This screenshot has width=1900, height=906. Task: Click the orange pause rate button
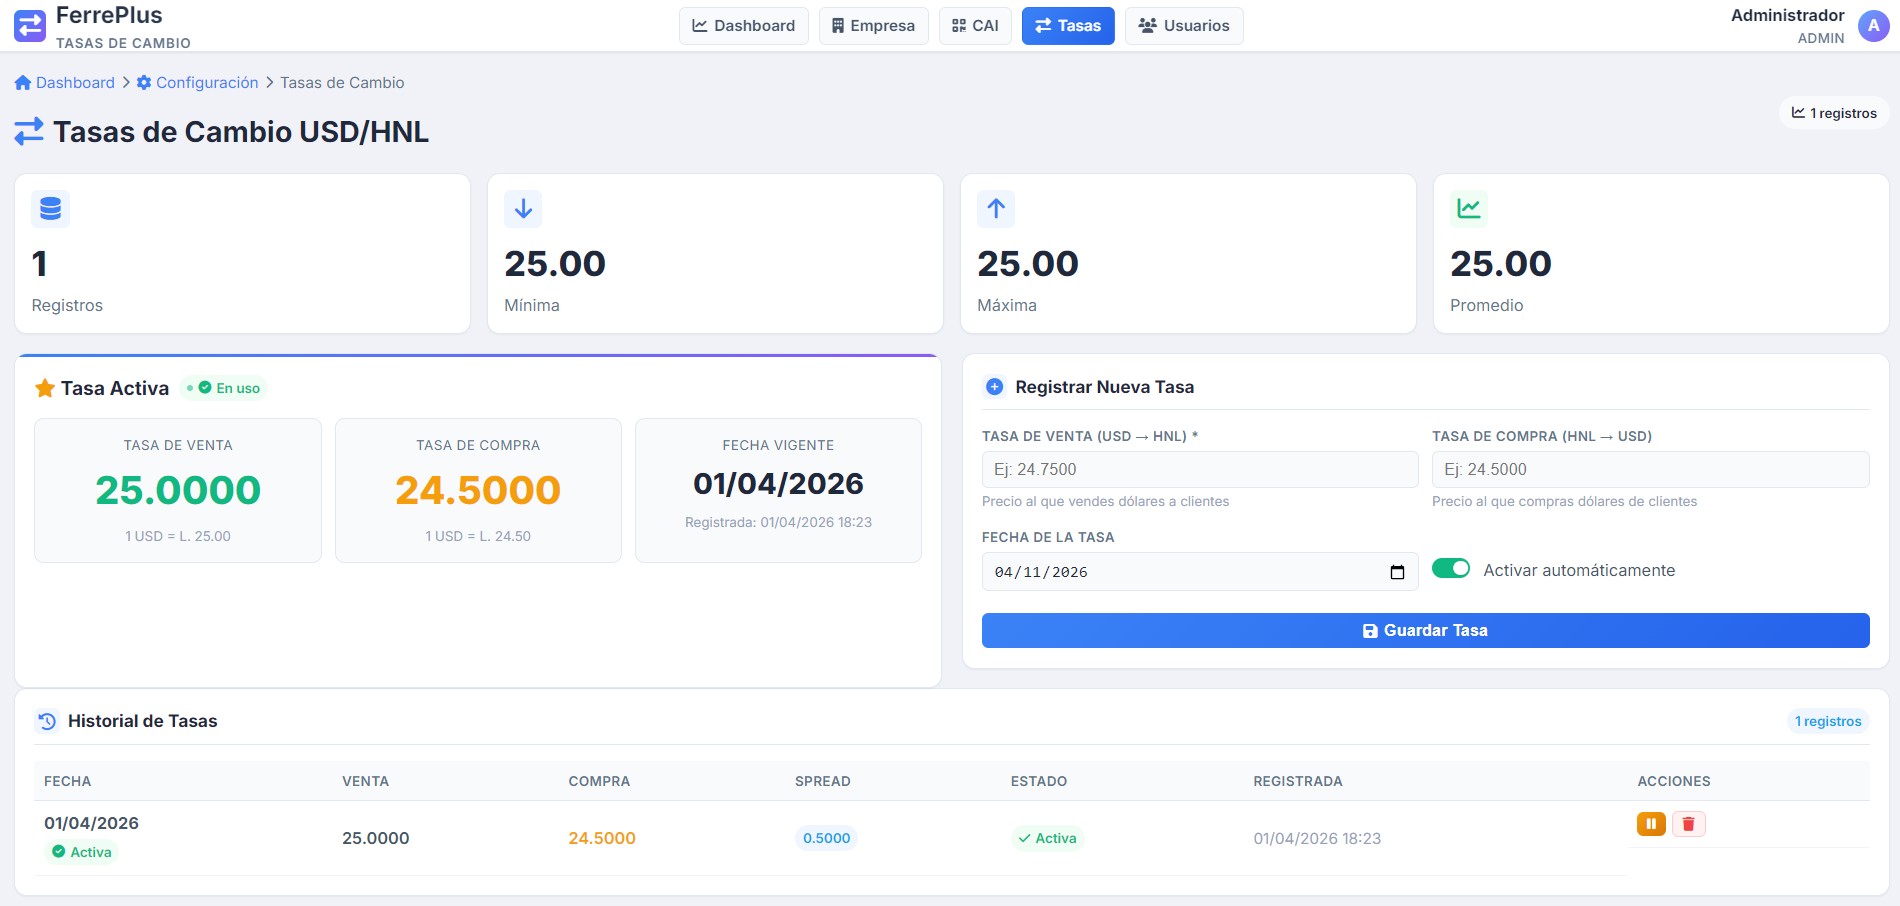tap(1651, 824)
